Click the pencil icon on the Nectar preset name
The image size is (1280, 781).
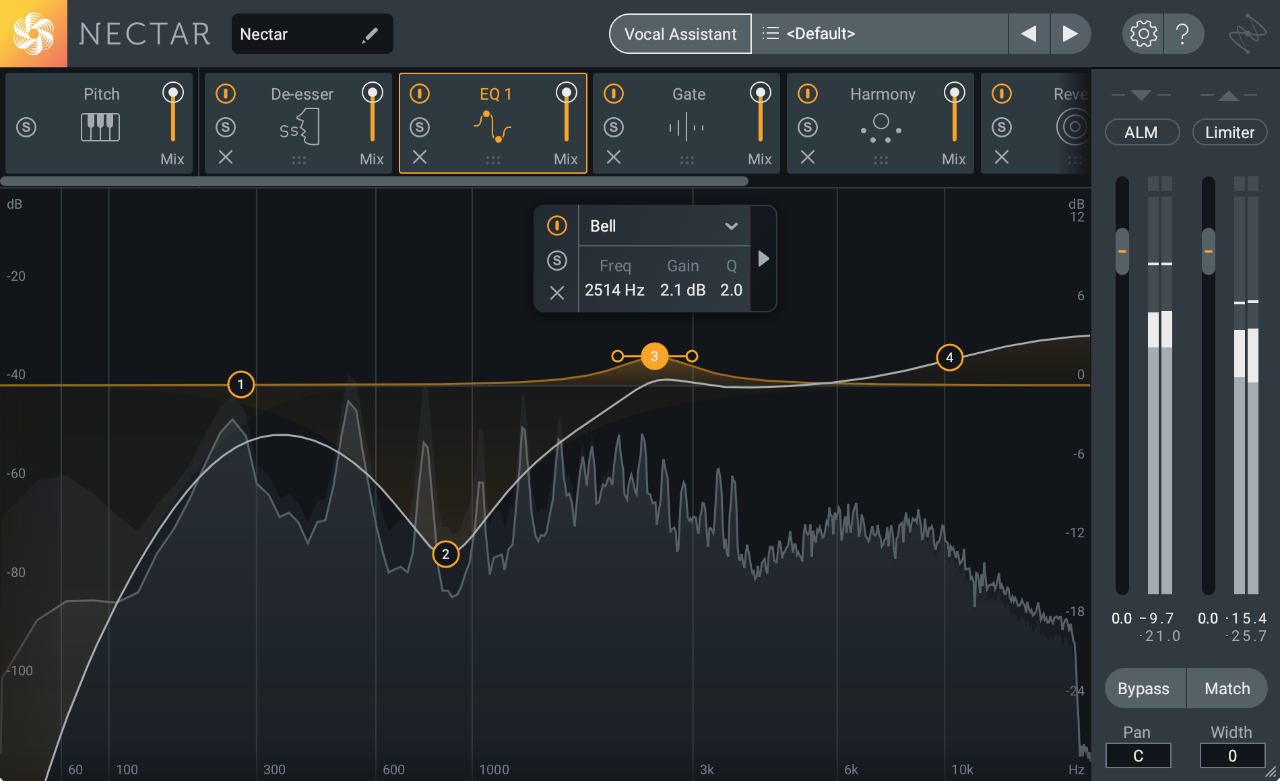click(370, 33)
